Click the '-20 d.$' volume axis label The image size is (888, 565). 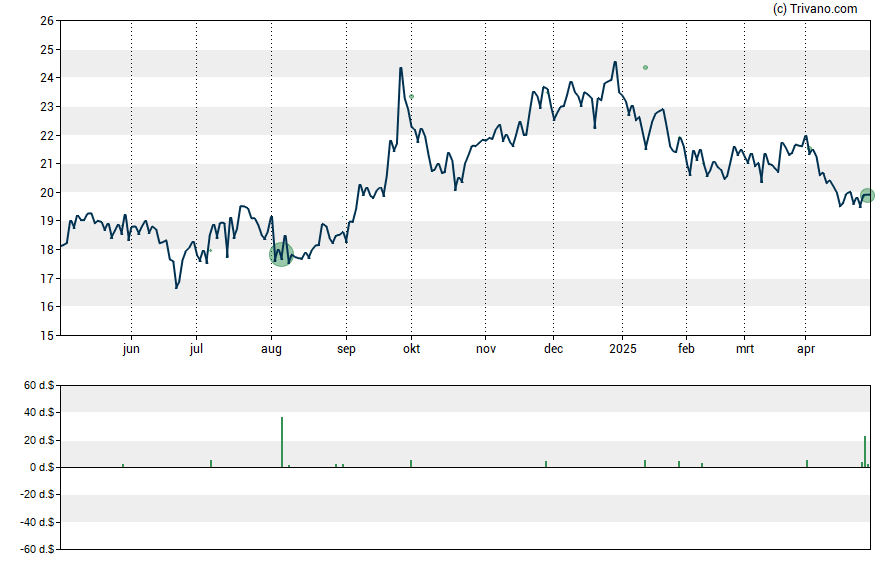click(37, 495)
